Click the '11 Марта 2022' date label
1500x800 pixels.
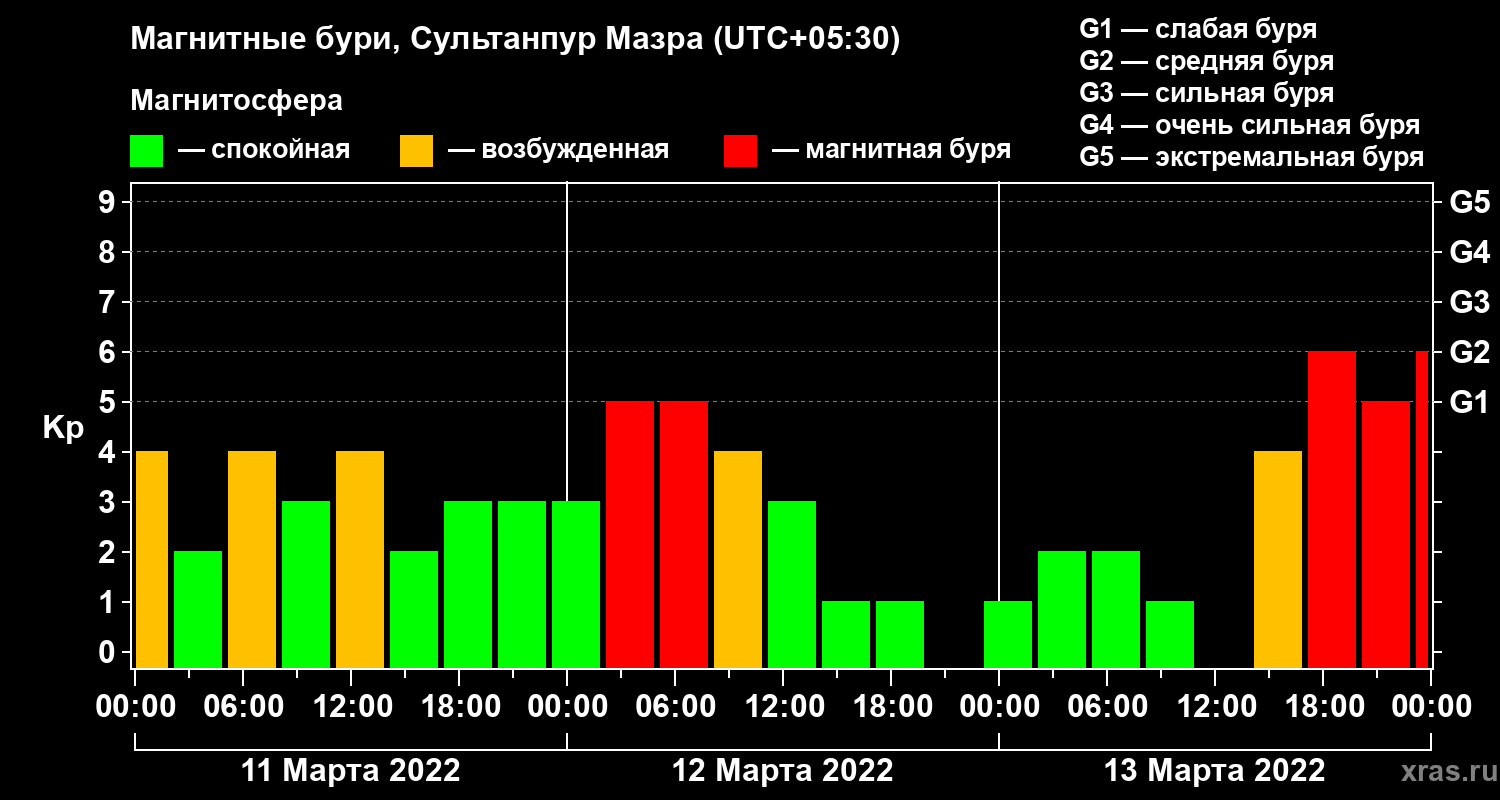click(x=351, y=771)
